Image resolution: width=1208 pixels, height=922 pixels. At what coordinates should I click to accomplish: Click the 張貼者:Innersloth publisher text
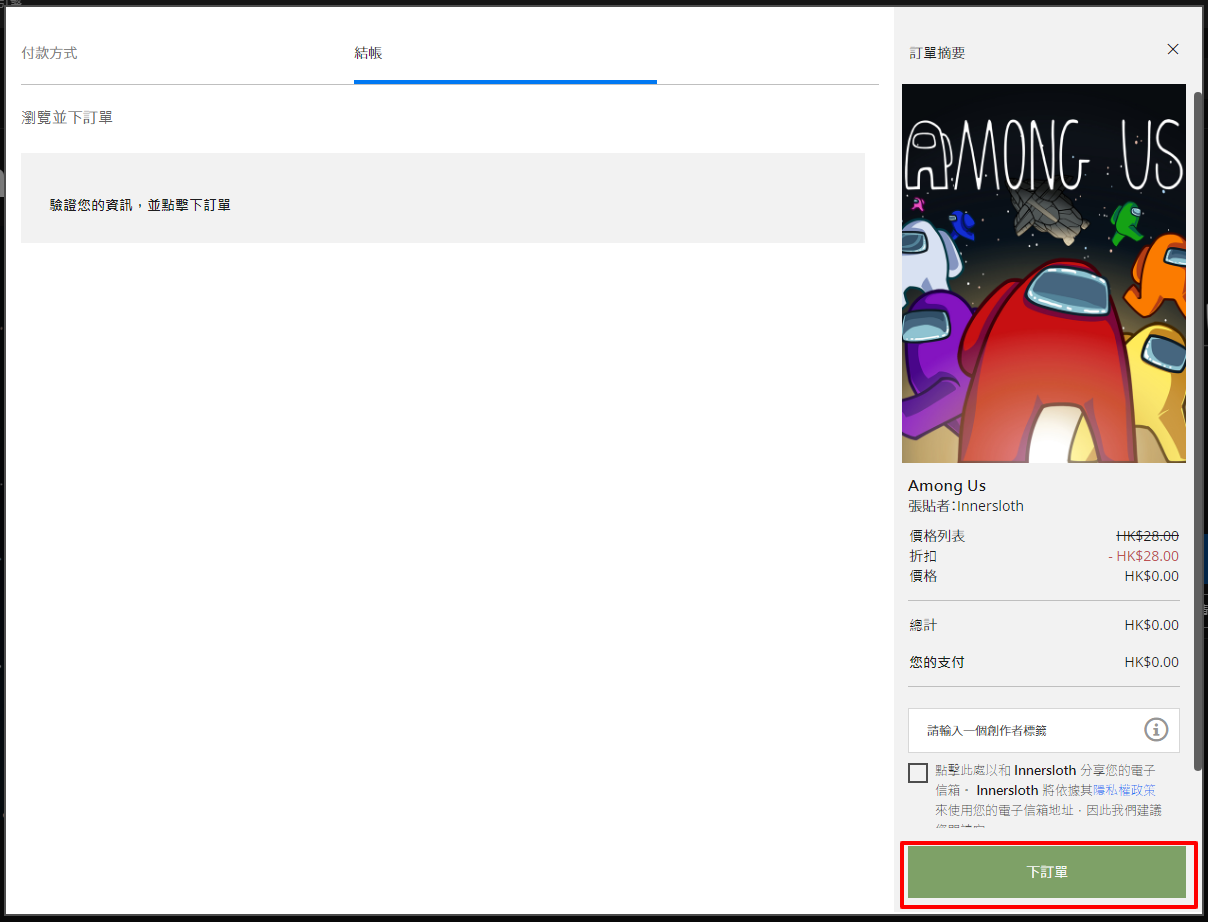coord(966,506)
